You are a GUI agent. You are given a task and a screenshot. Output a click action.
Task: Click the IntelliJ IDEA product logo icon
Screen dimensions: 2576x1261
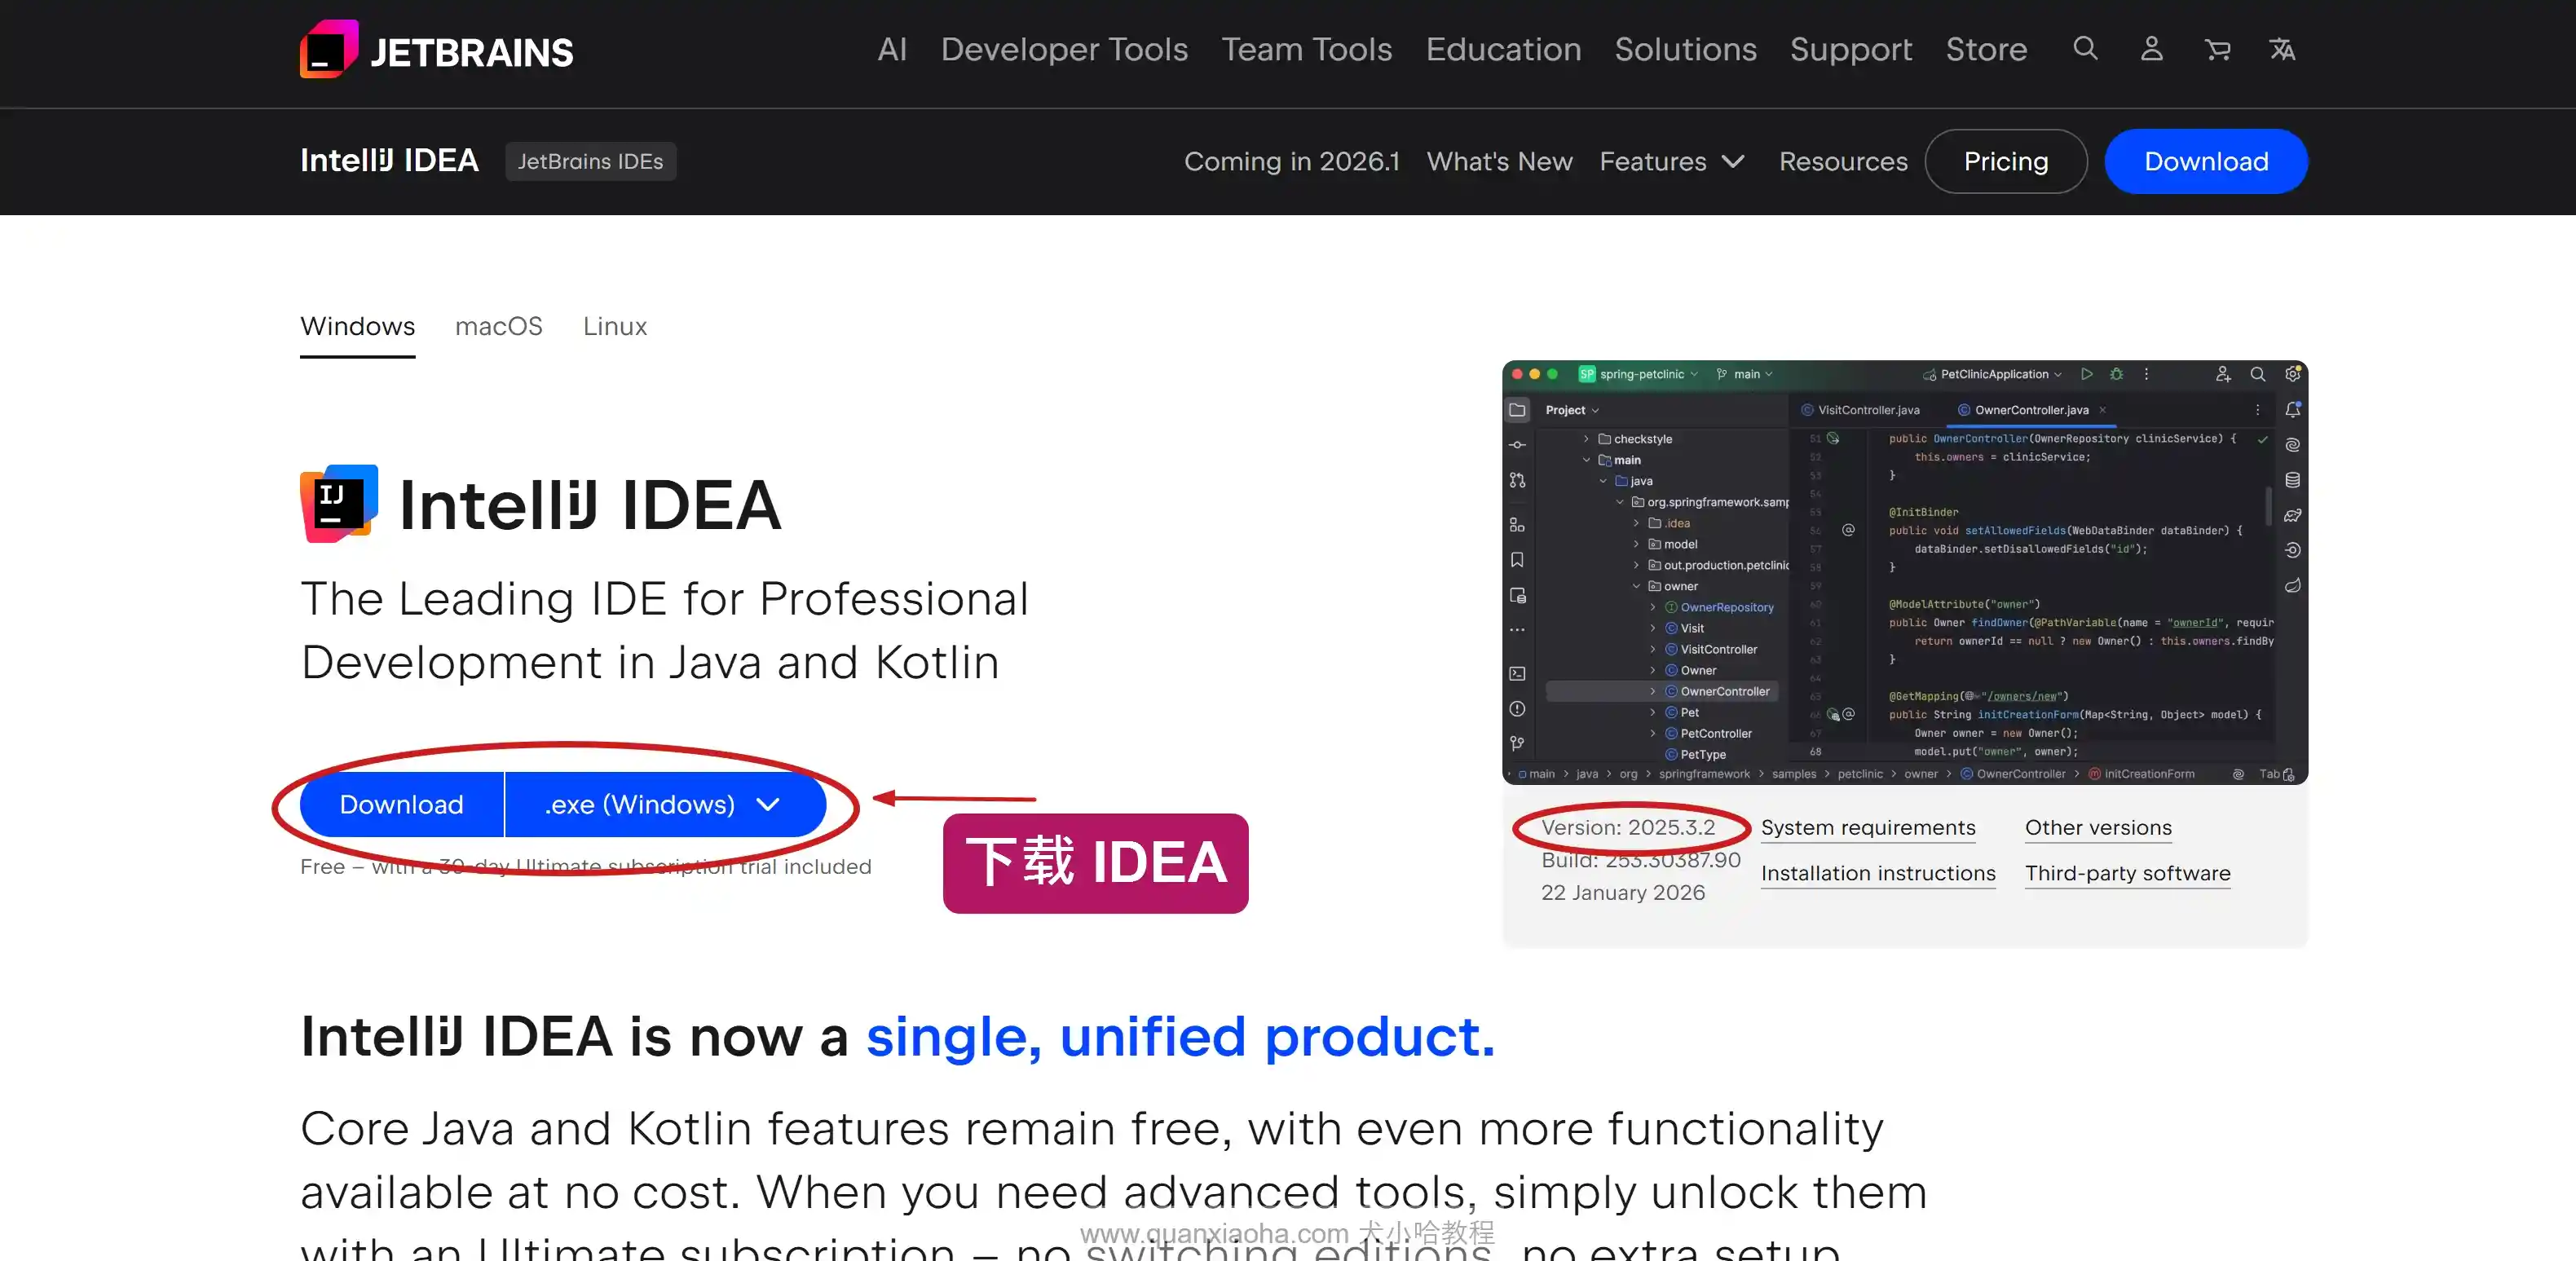tap(339, 503)
